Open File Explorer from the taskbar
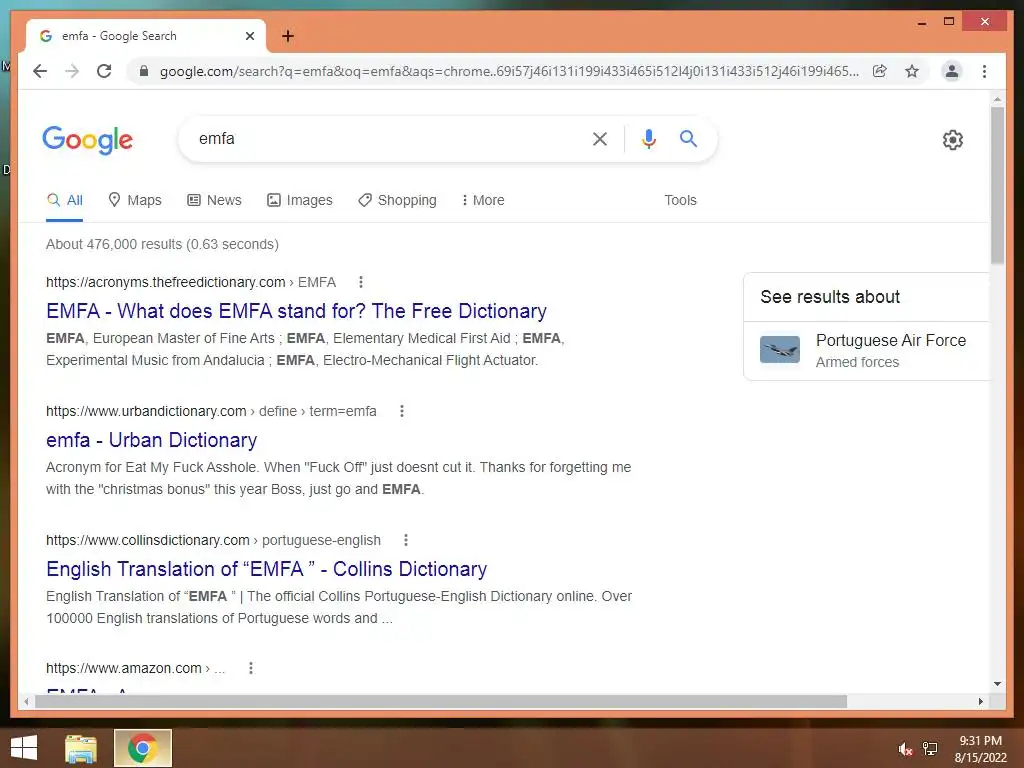 coord(81,748)
